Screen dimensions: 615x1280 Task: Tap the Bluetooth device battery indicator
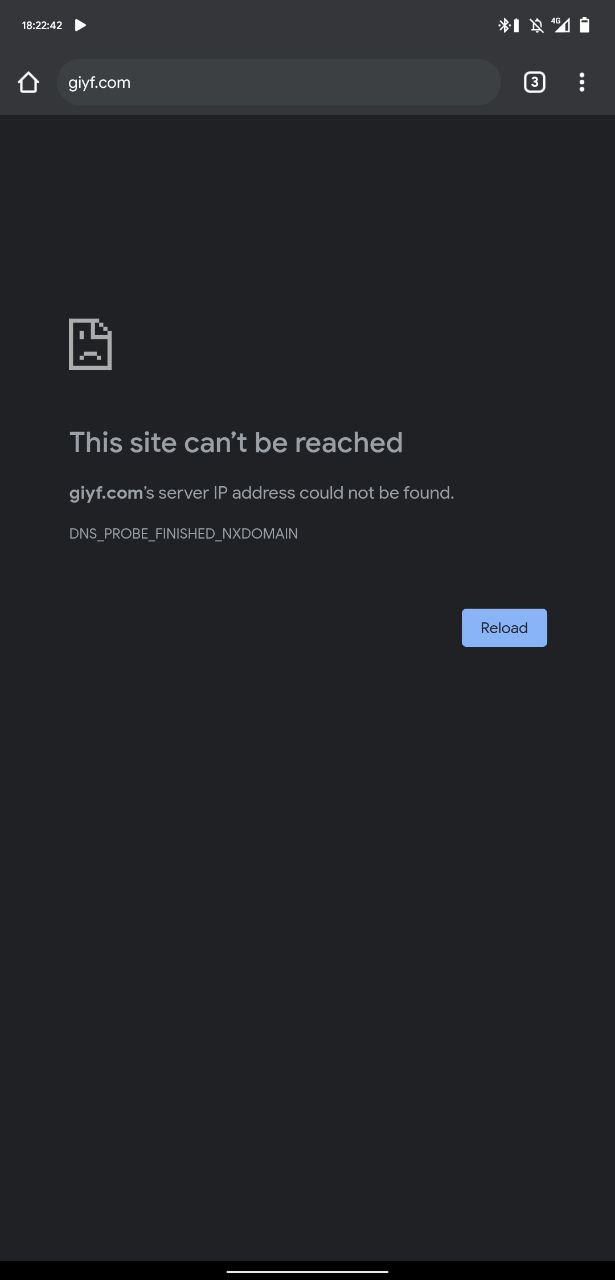pos(516,25)
